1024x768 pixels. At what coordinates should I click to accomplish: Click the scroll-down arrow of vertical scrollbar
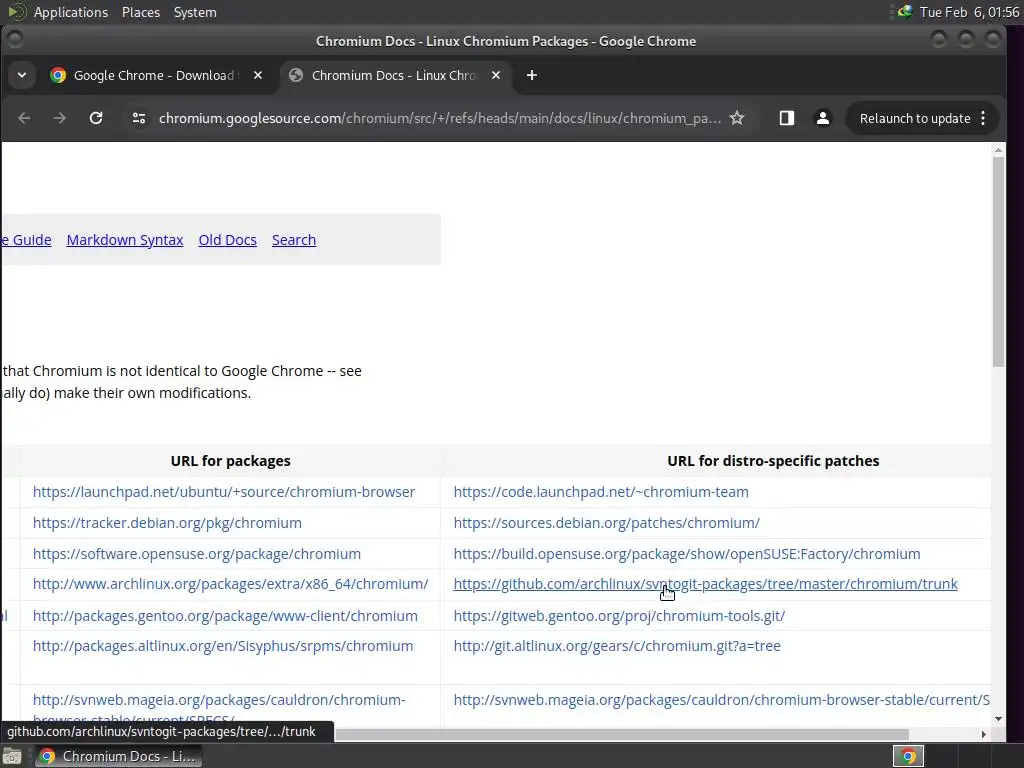pos(999,719)
